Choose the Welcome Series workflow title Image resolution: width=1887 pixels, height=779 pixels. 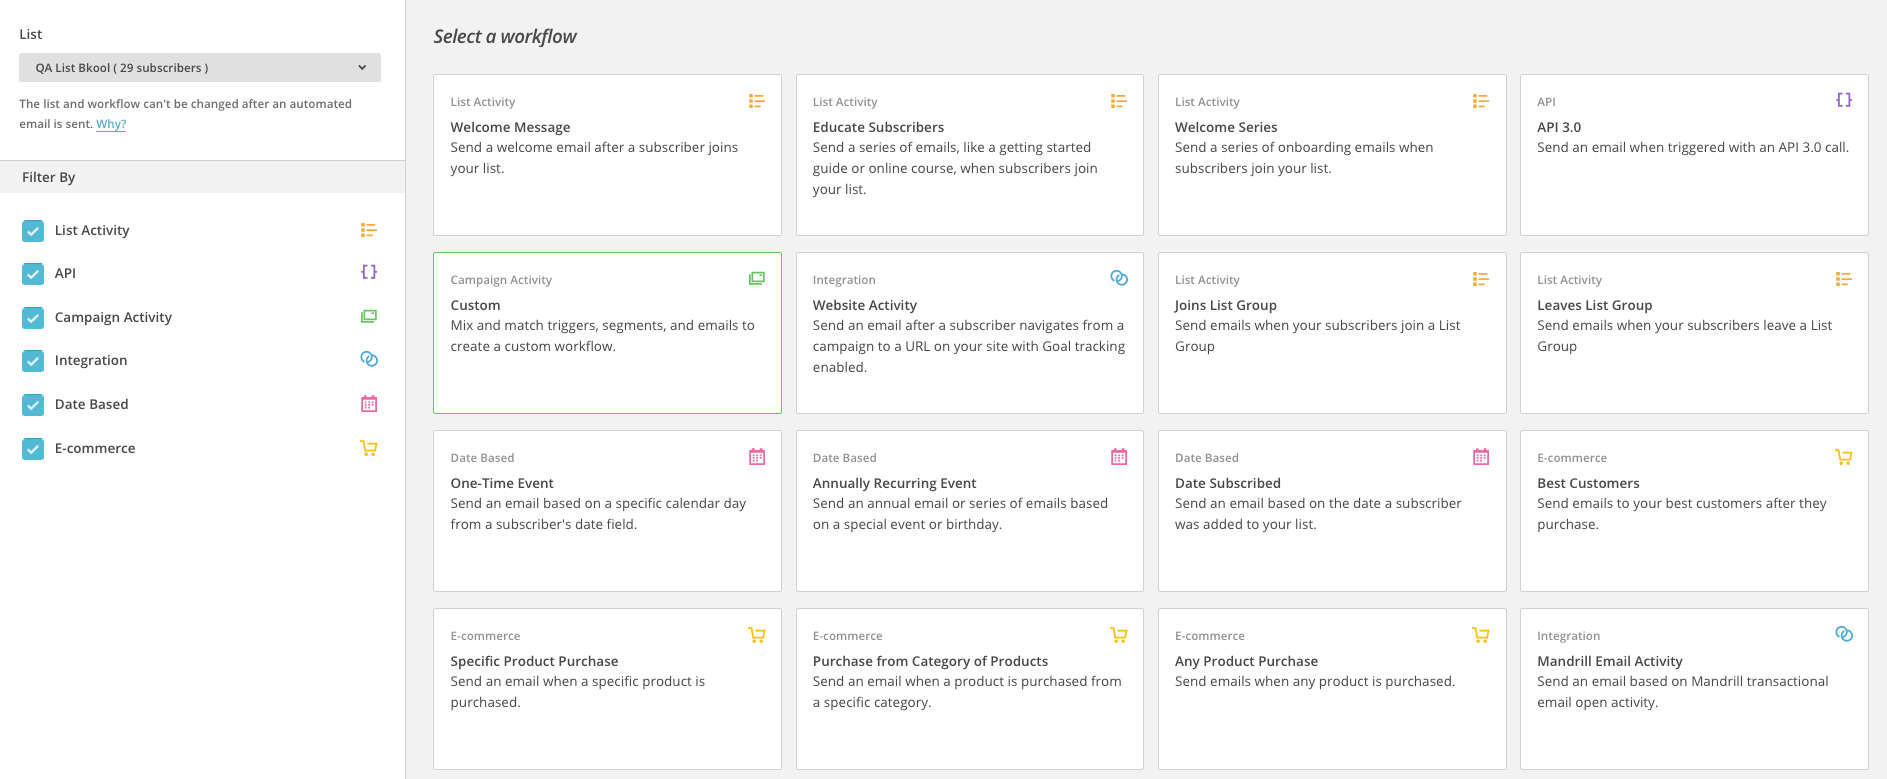(1225, 127)
